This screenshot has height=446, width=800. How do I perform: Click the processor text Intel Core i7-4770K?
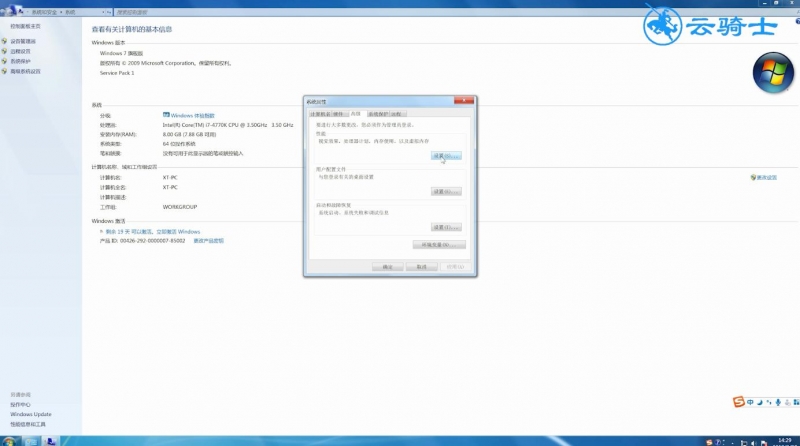(x=228, y=125)
